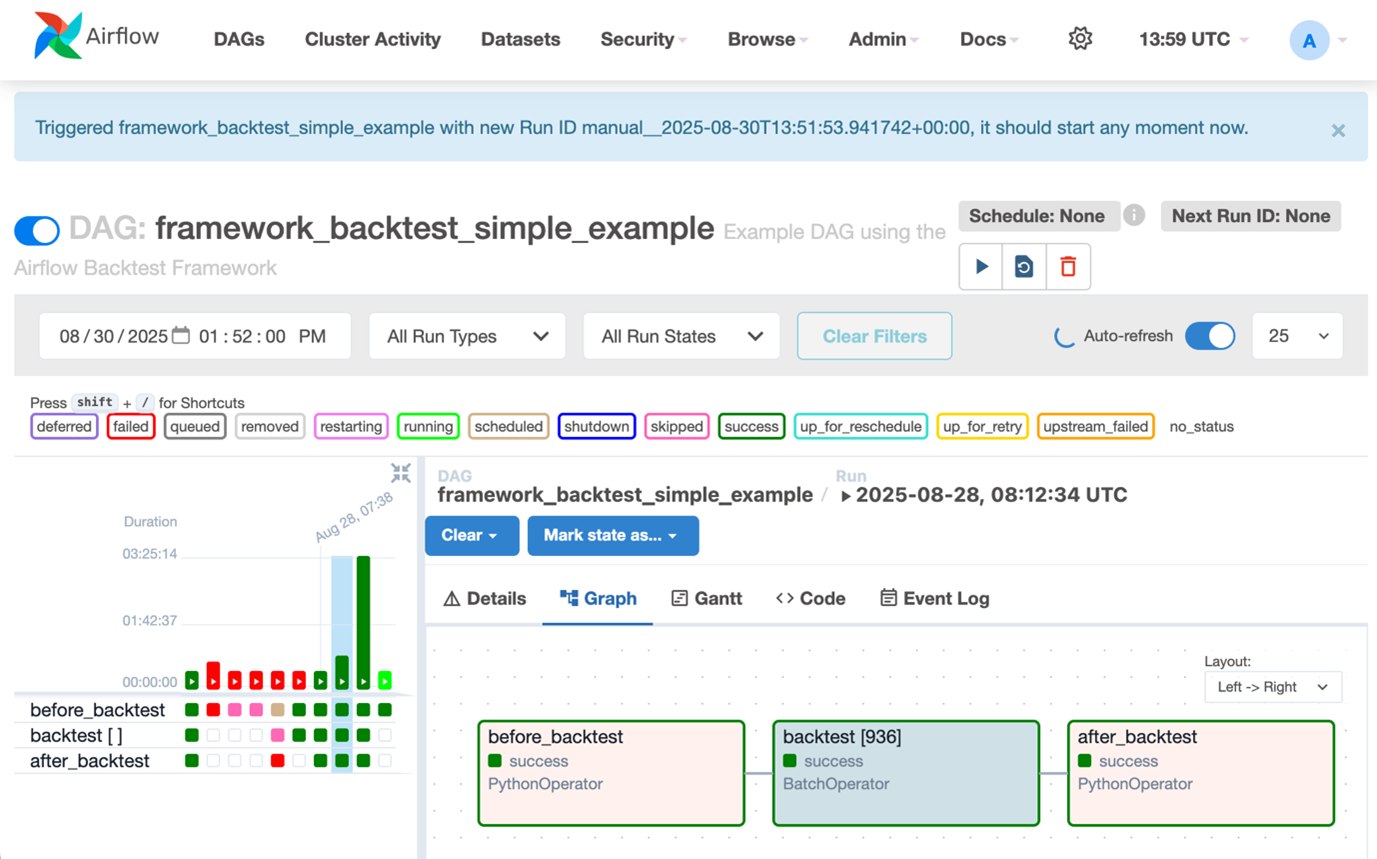Click the success legend tag
The height and width of the screenshot is (859, 1377).
tap(751, 427)
